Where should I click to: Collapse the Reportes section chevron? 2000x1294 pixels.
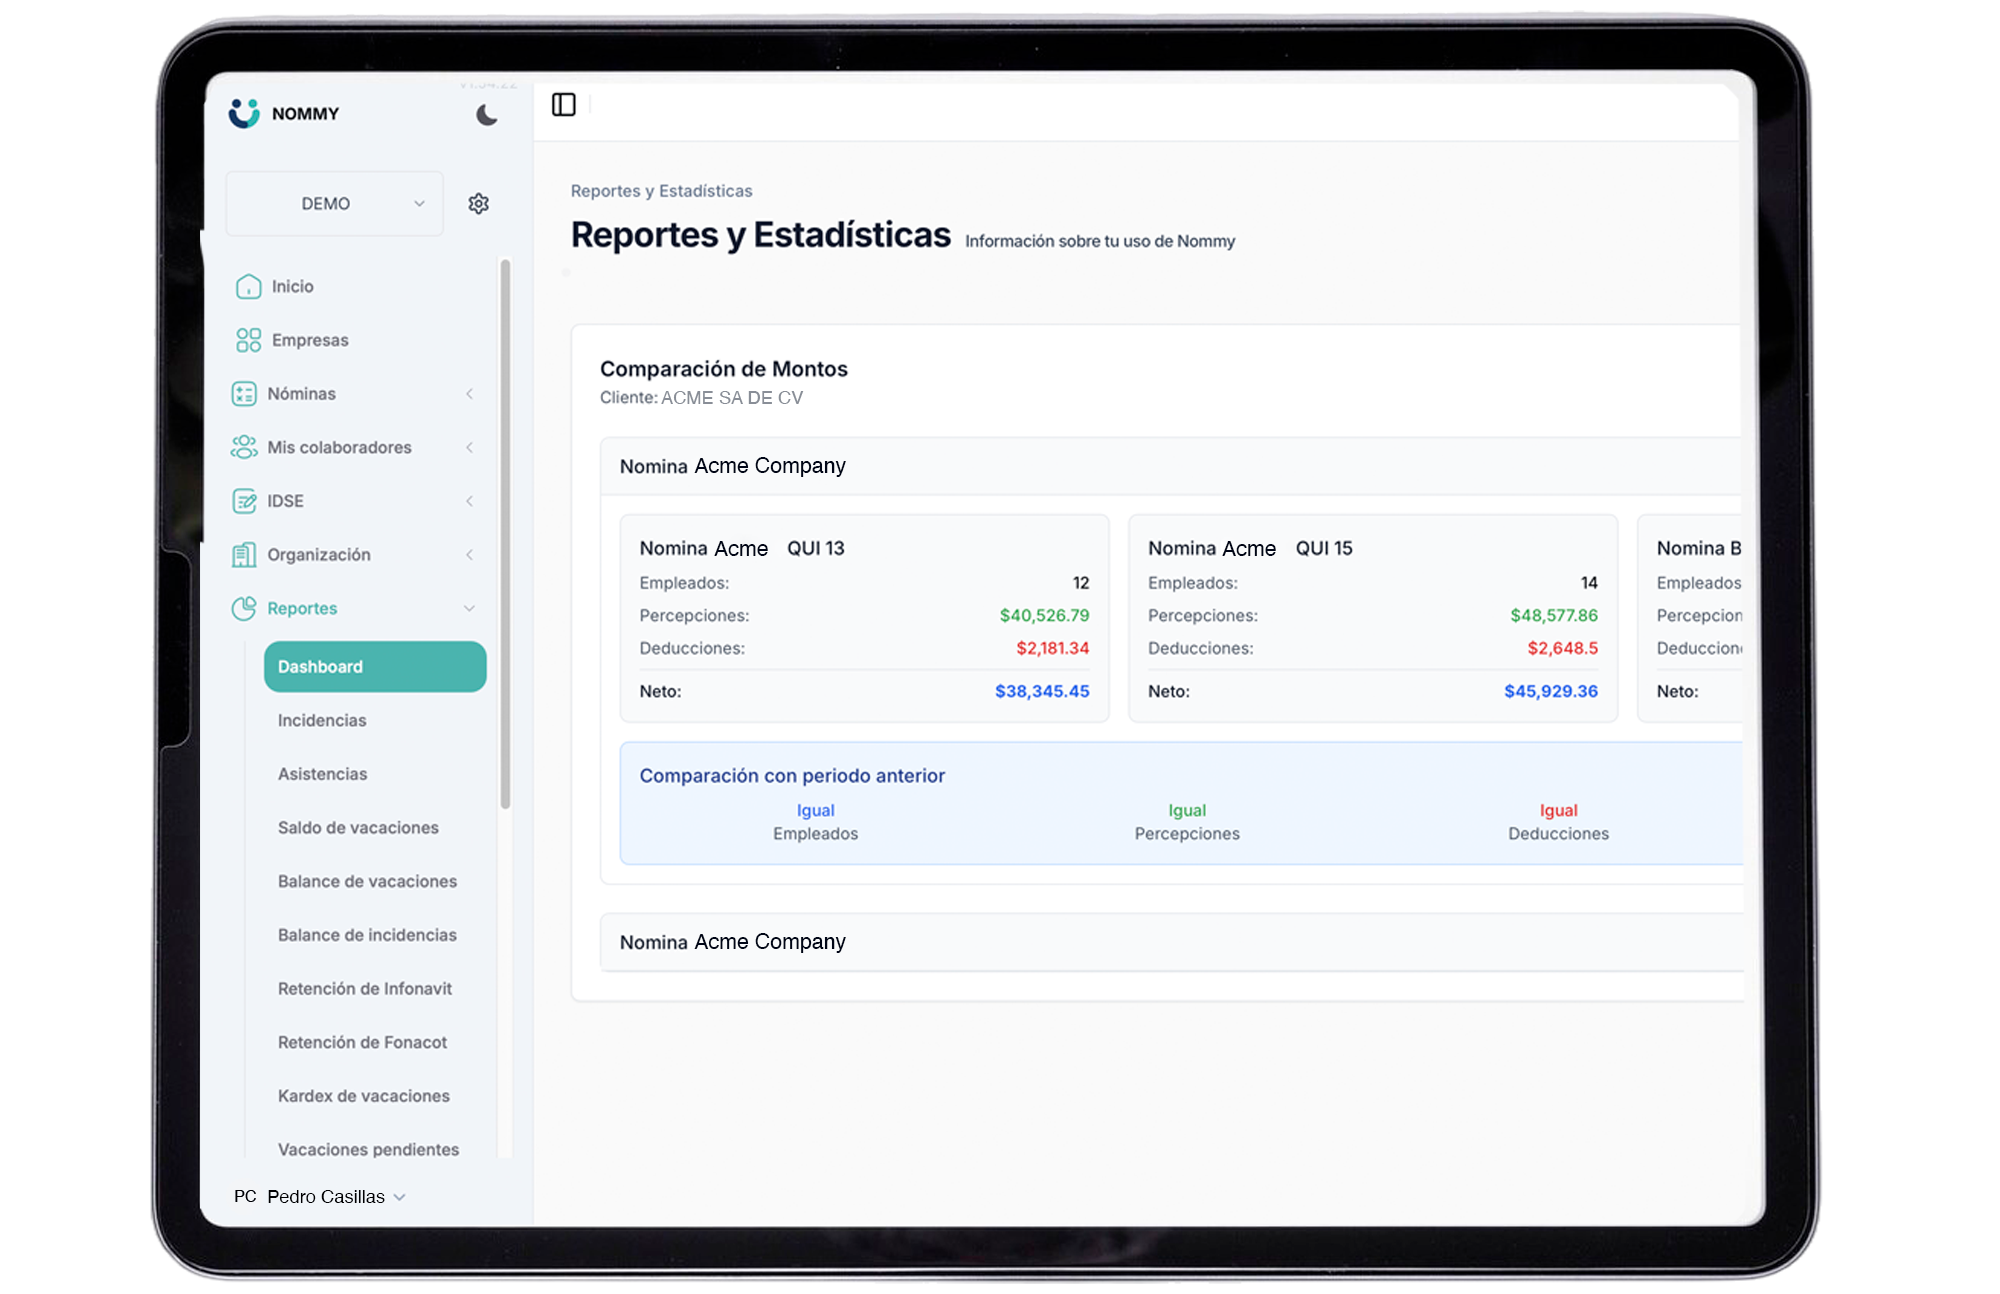tap(469, 608)
